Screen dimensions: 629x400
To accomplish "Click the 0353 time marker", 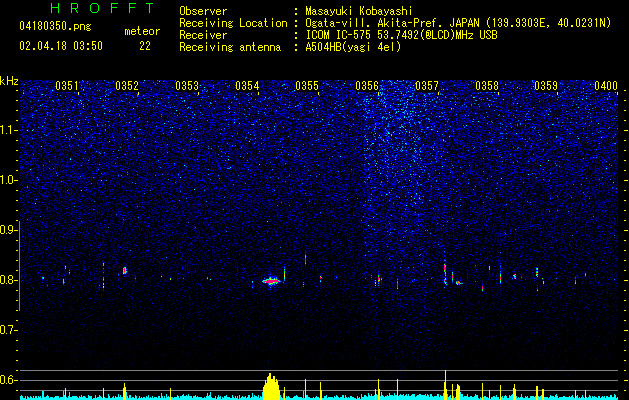I will [x=187, y=86].
